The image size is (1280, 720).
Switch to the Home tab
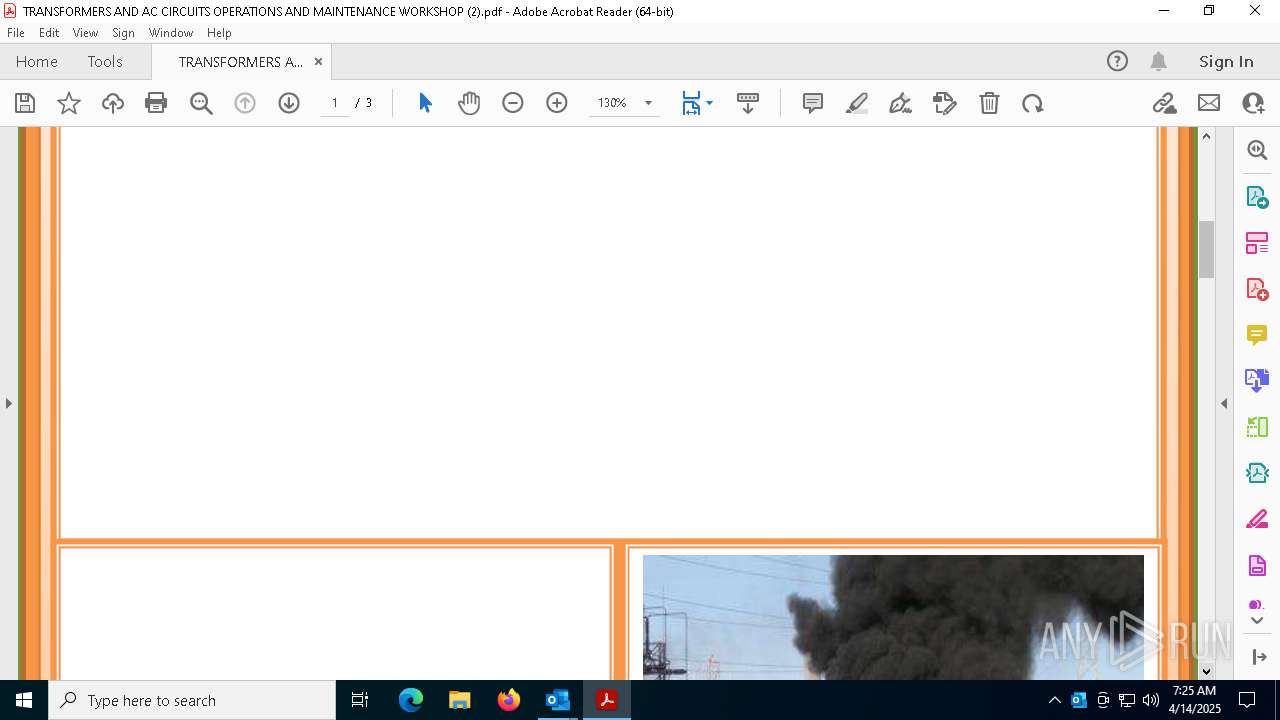coord(37,61)
